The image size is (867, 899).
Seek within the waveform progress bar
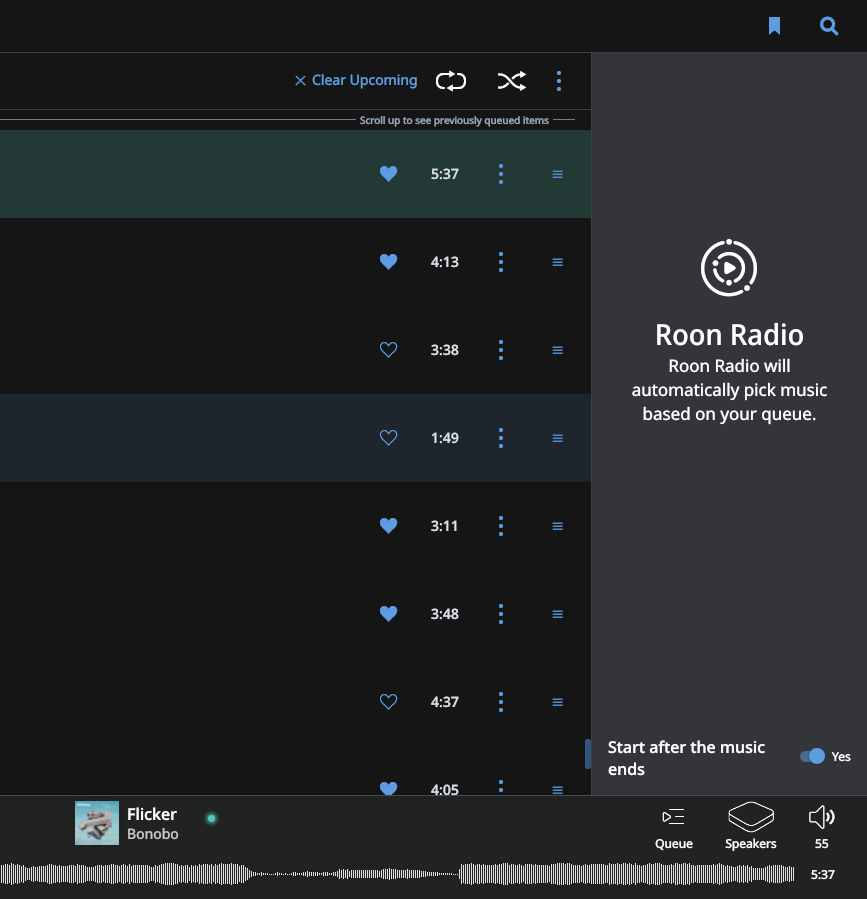pos(397,874)
